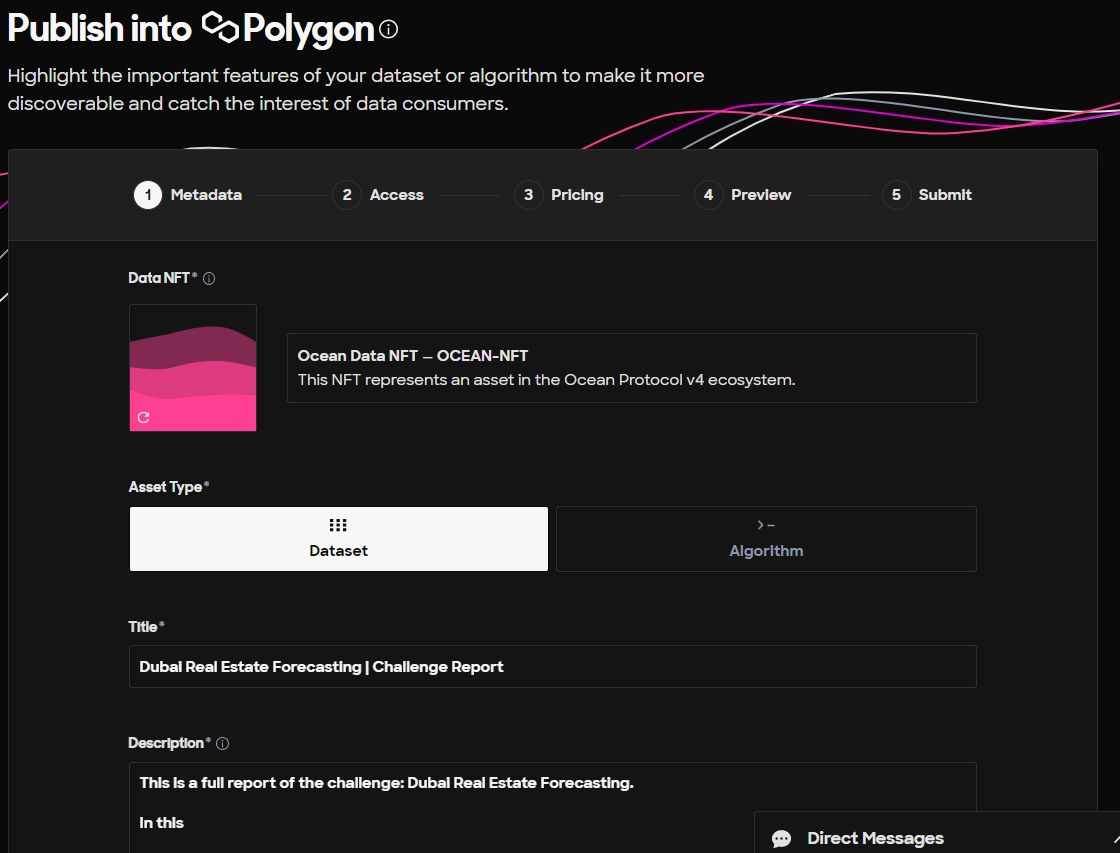Click the Direct Messages chat bubble icon
The width and height of the screenshot is (1120, 853).
point(781,838)
